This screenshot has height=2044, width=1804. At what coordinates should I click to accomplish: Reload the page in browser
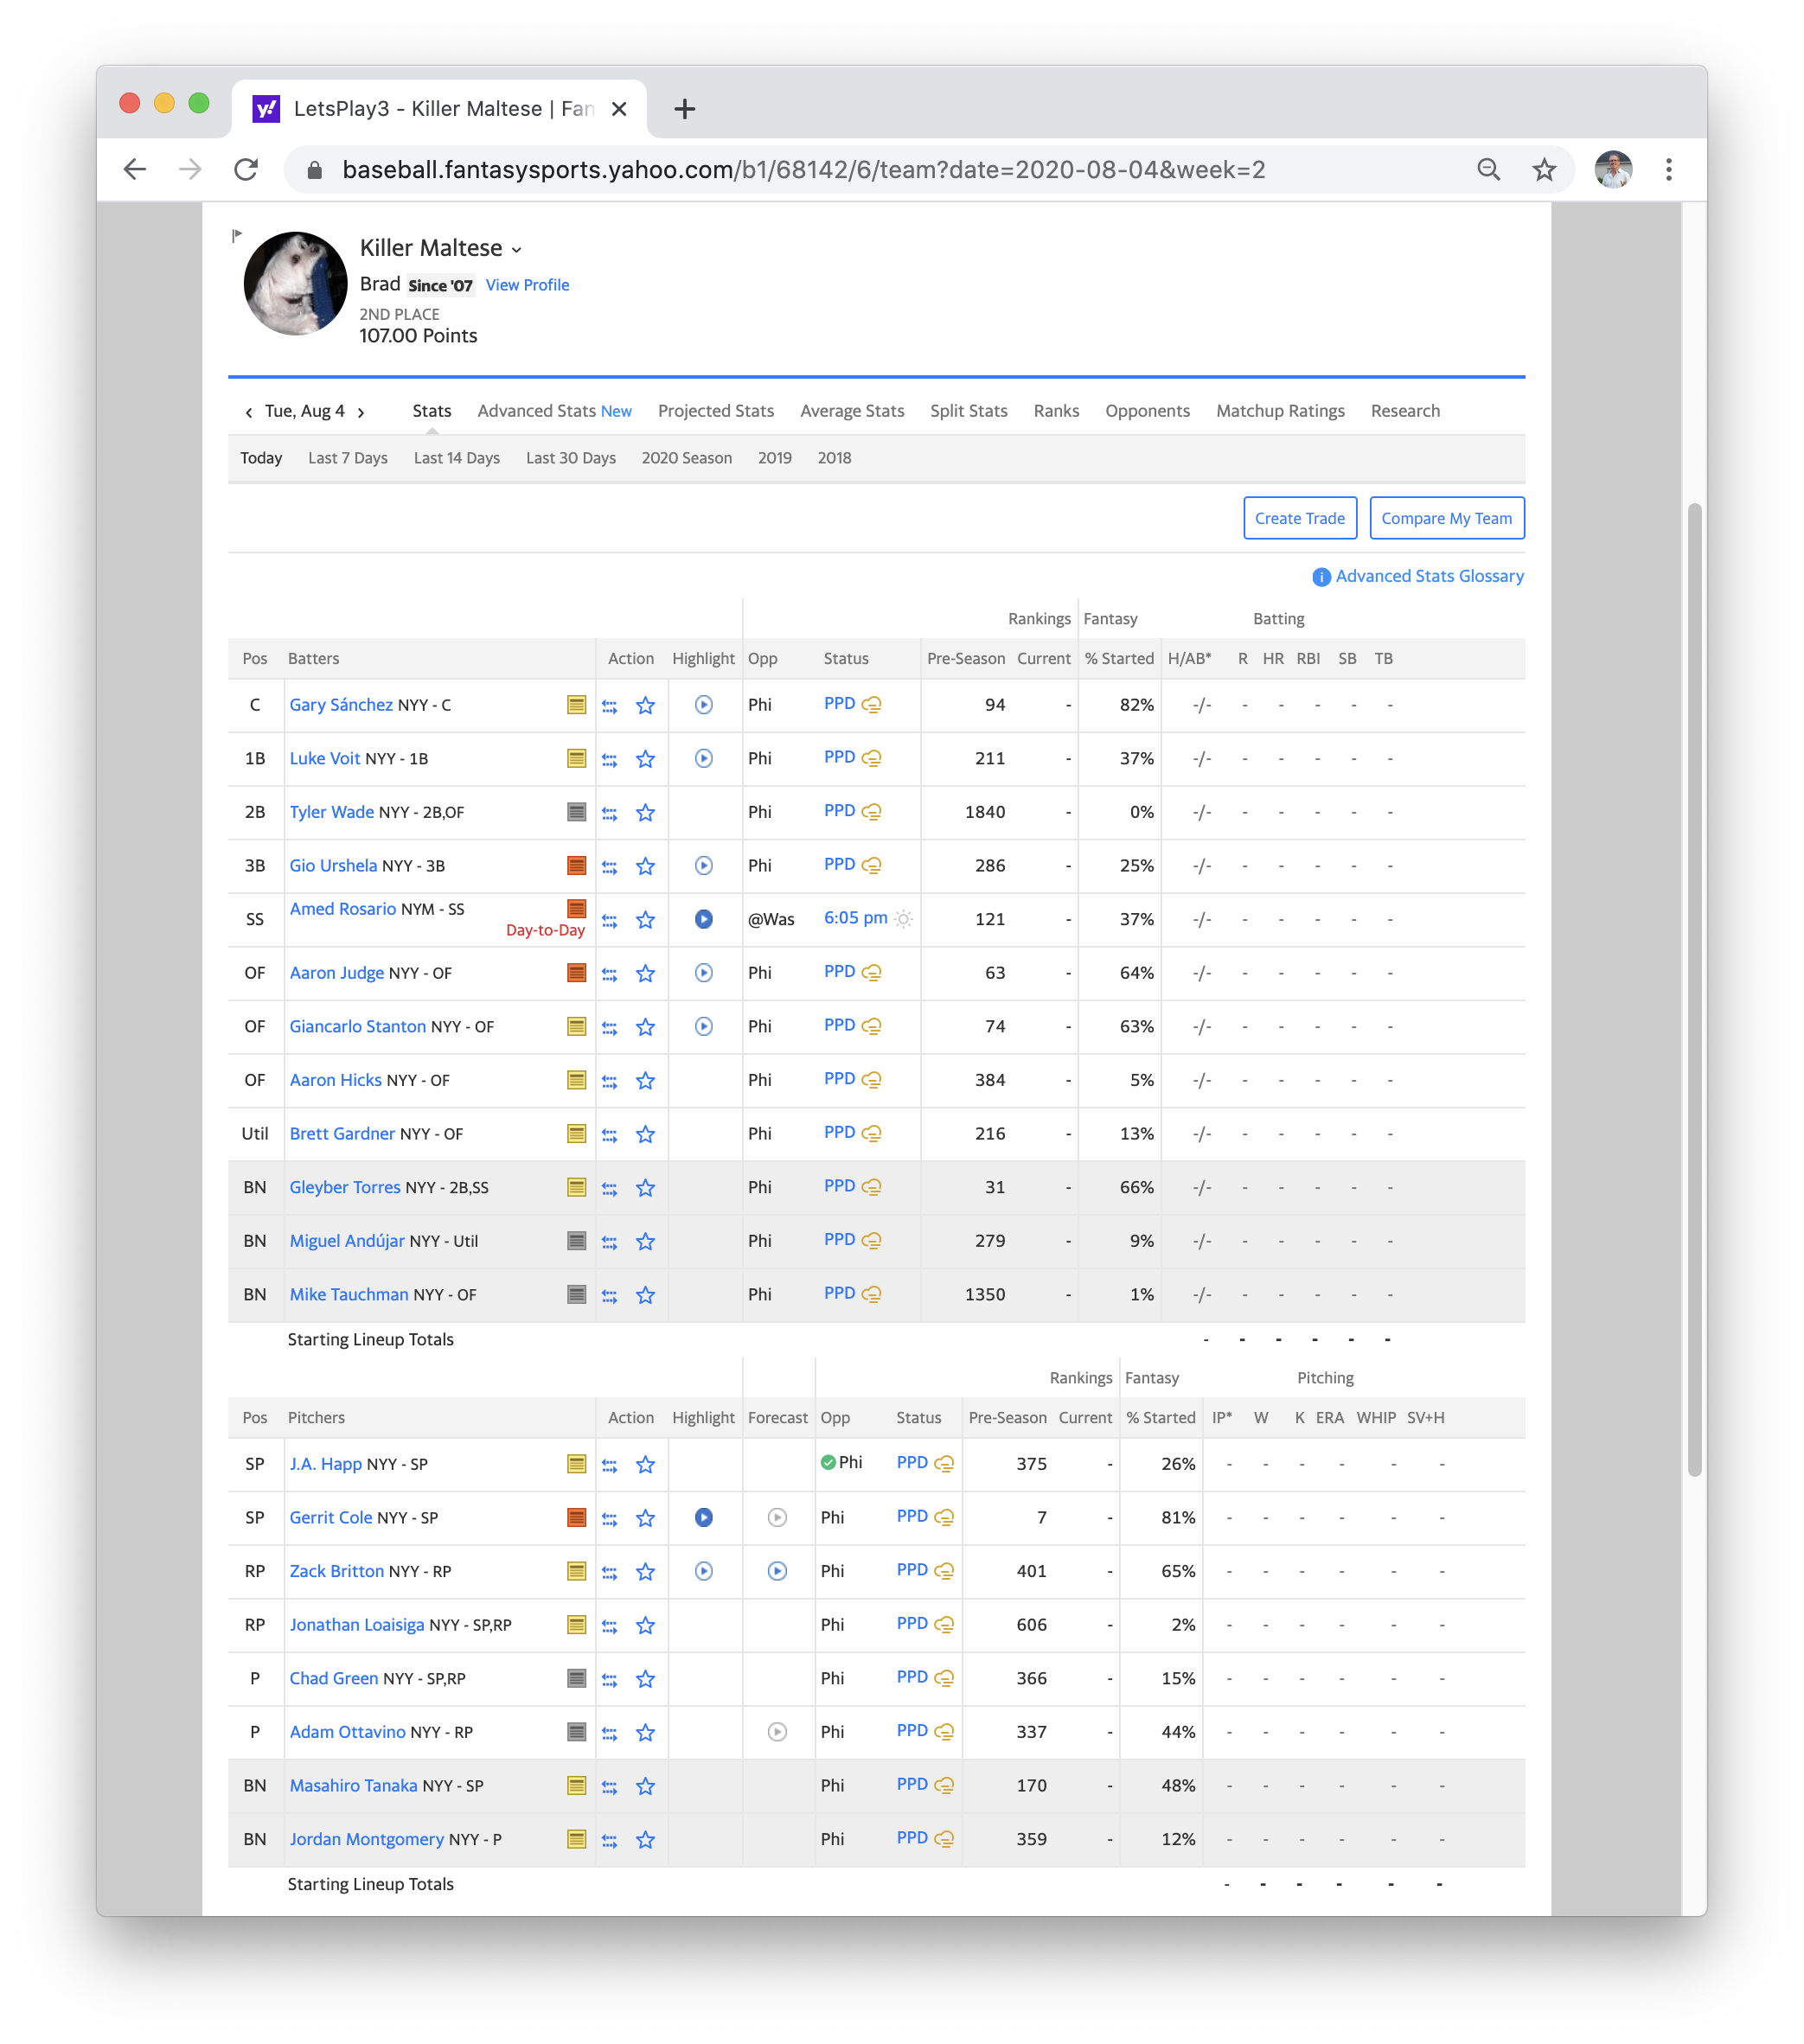tap(246, 170)
